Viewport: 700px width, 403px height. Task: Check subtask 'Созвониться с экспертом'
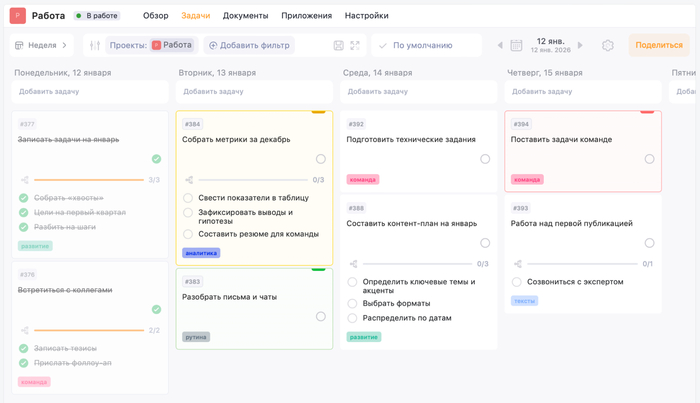(517, 282)
